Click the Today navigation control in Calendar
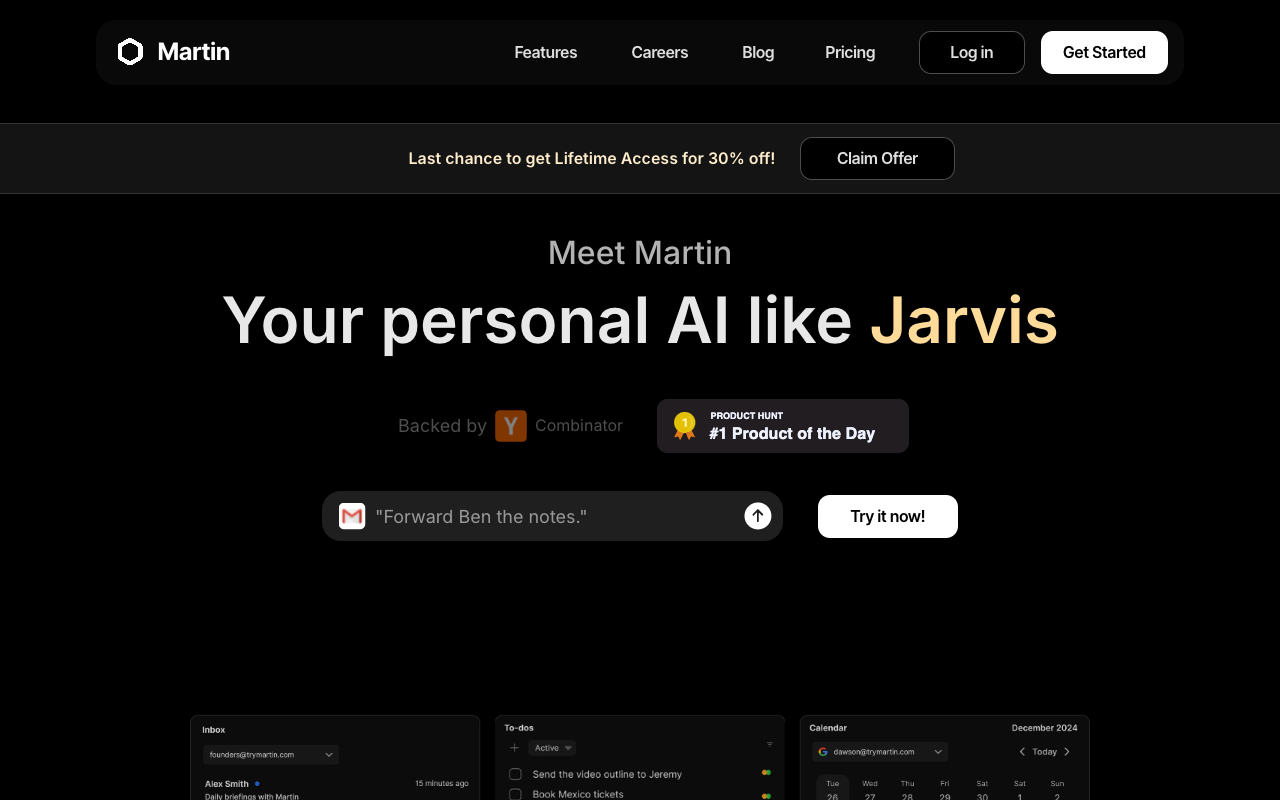Screen dimensions: 1280x800 coord(1044,751)
